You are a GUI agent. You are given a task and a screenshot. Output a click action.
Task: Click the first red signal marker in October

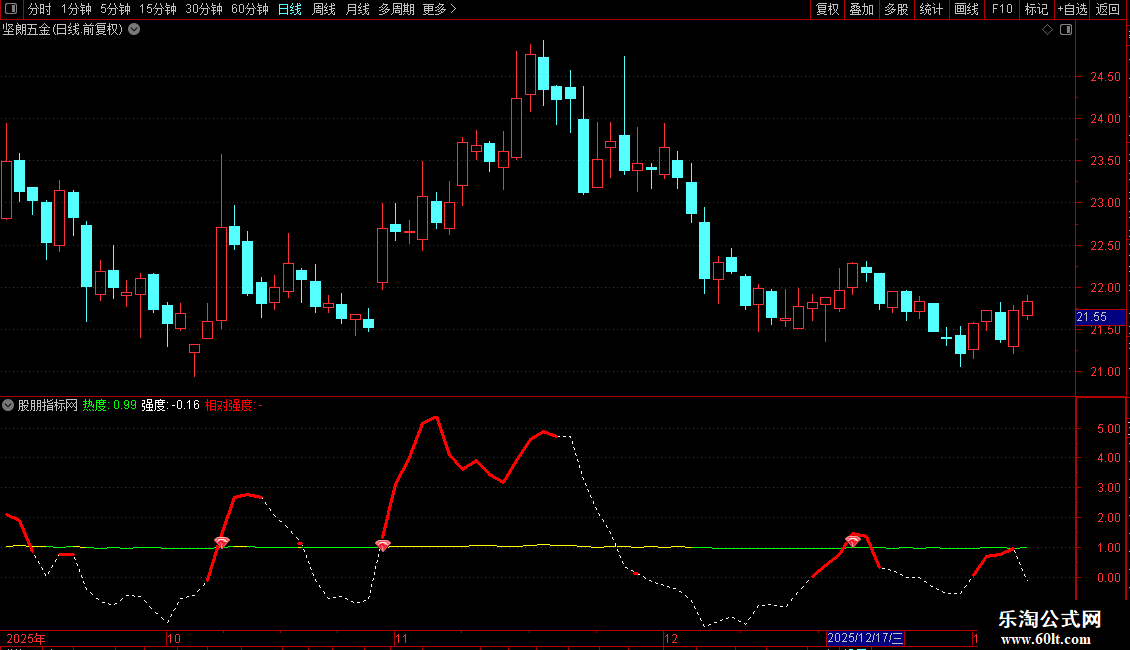click(x=222, y=542)
